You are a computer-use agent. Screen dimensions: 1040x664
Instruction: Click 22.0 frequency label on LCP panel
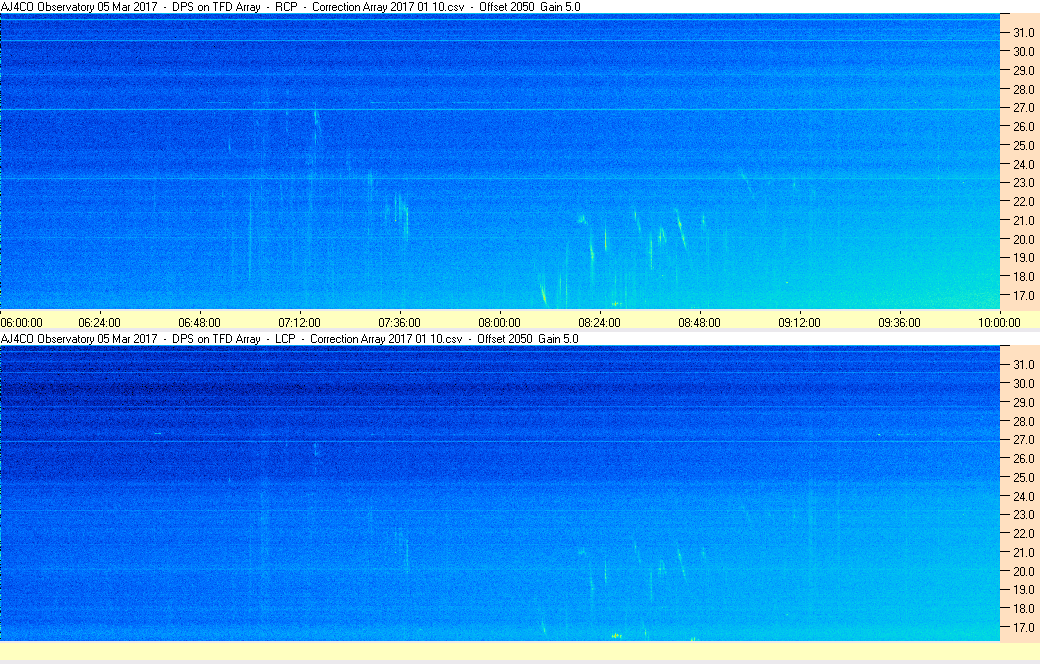[x=1023, y=533]
